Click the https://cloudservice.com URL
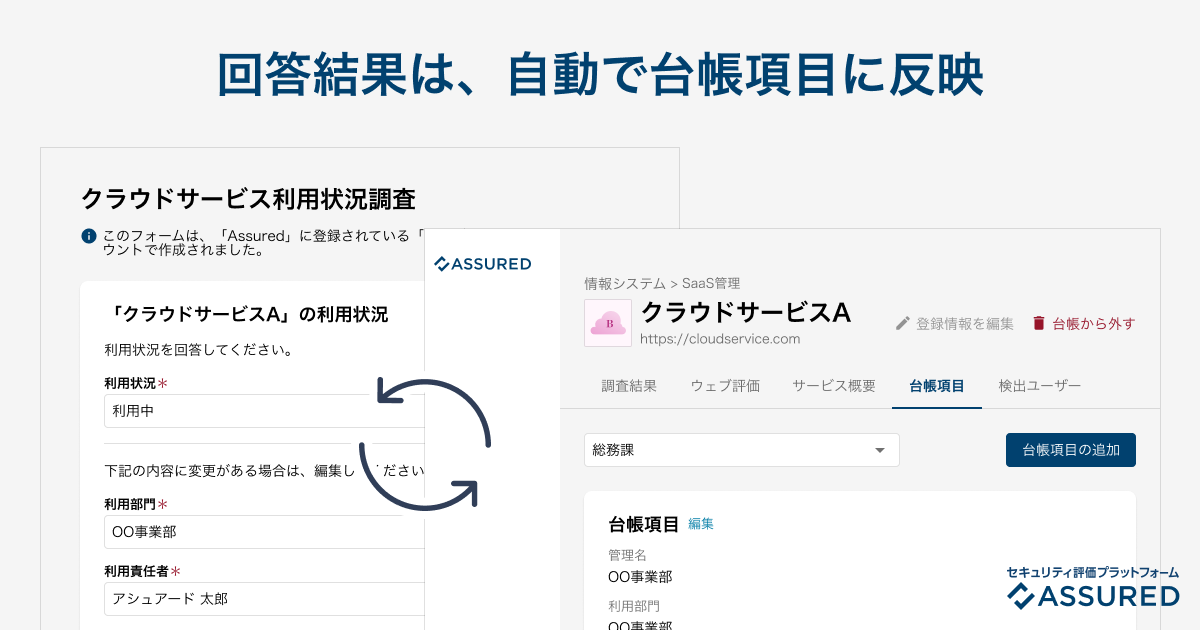Viewport: 1200px width, 630px height. tap(720, 339)
